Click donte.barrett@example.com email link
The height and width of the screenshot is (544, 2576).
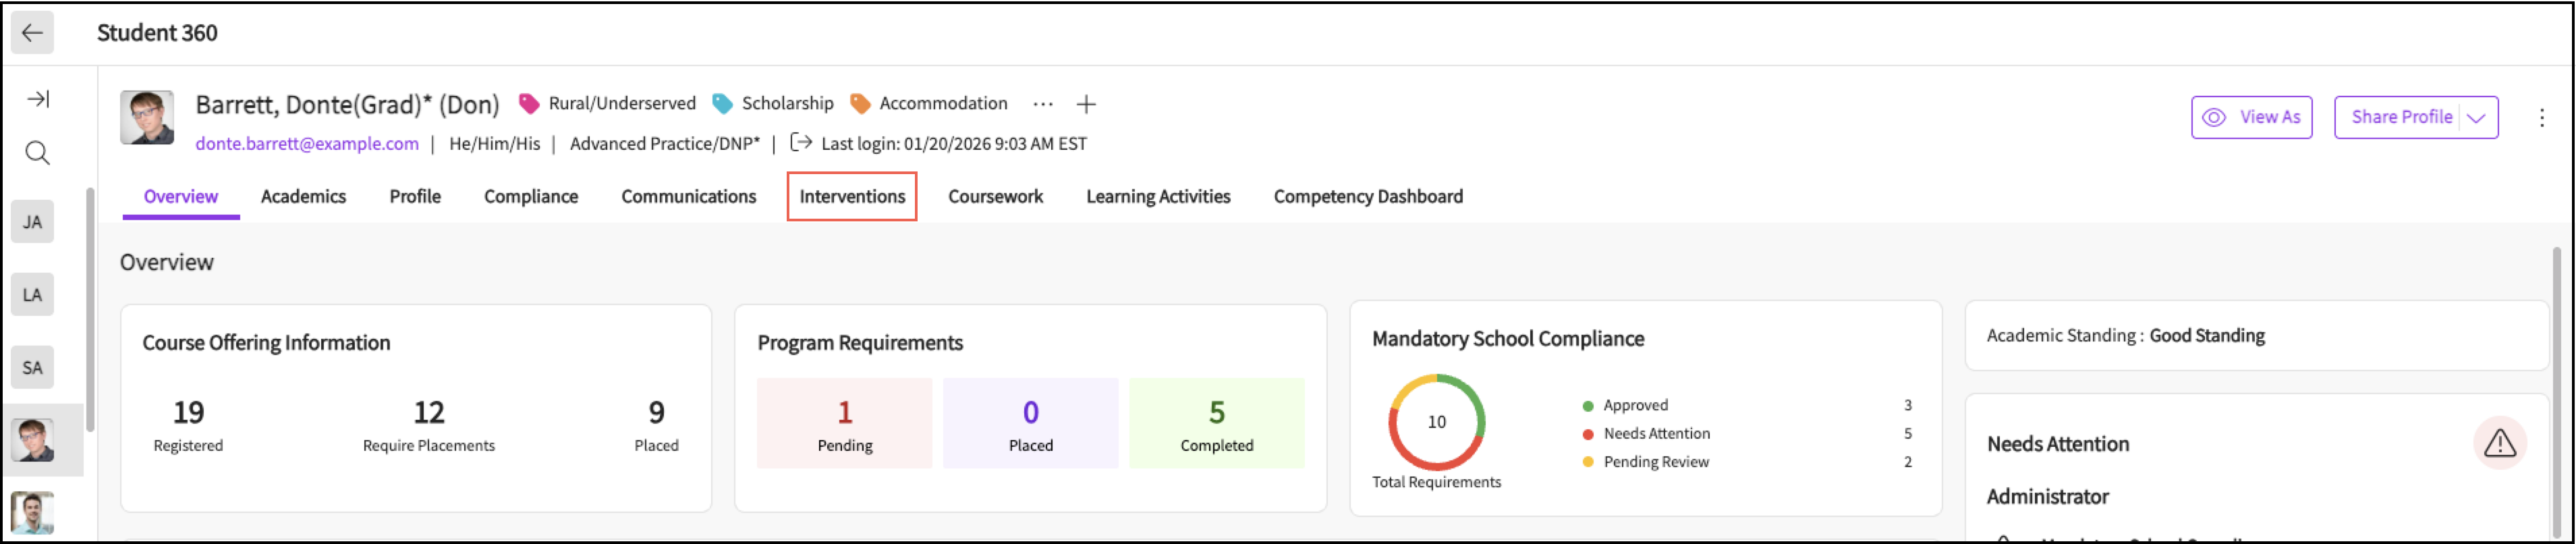pyautogui.click(x=307, y=144)
